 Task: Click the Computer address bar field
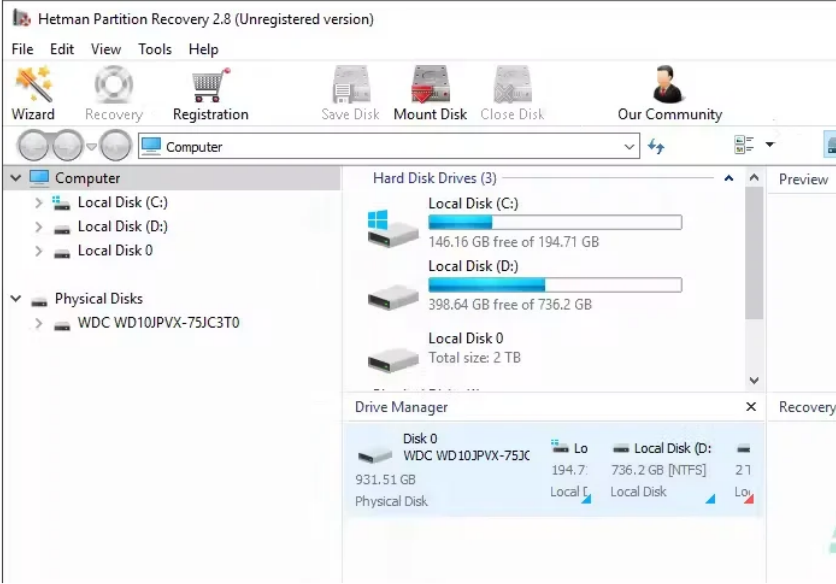pos(389,147)
